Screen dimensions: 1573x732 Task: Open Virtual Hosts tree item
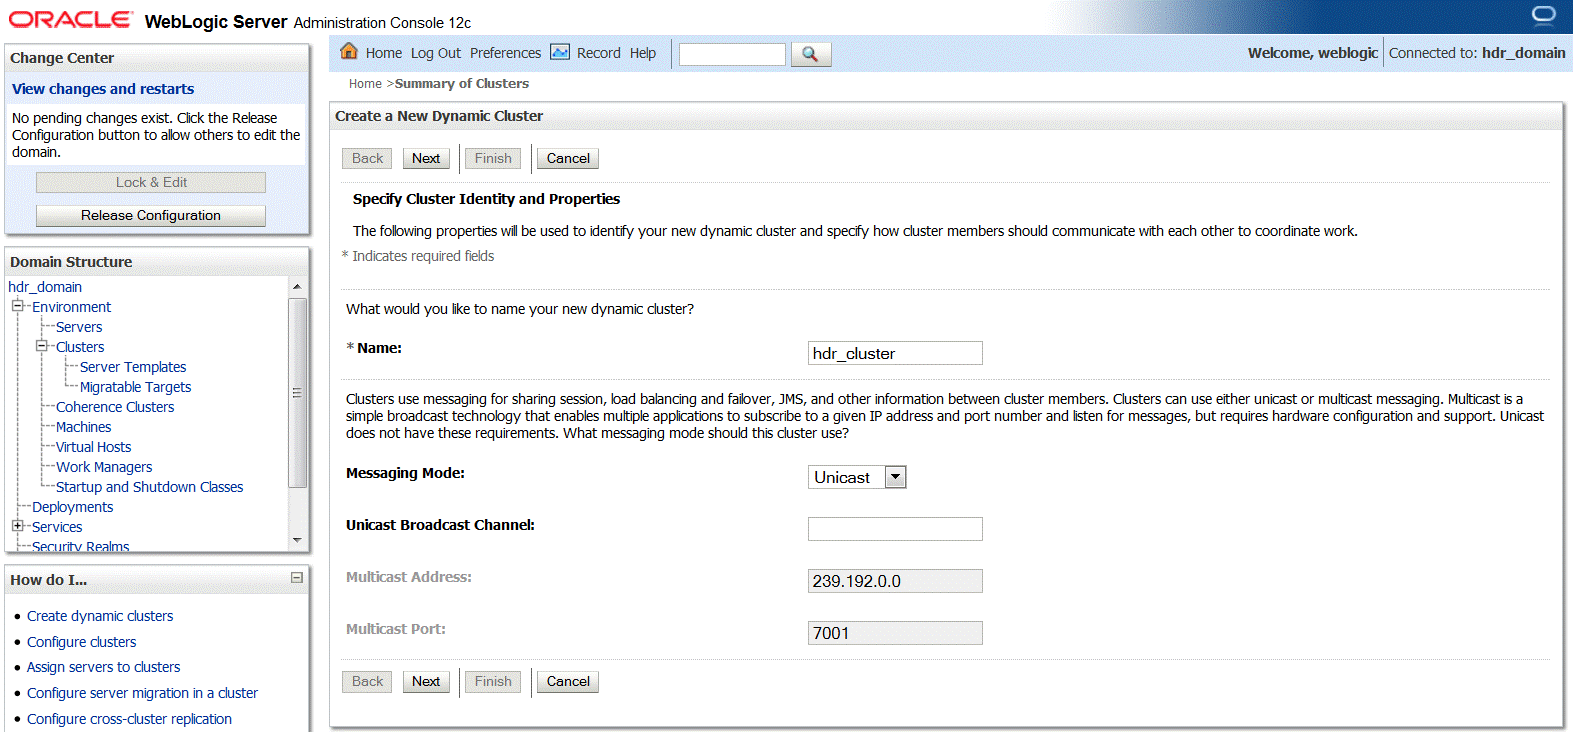(x=93, y=447)
